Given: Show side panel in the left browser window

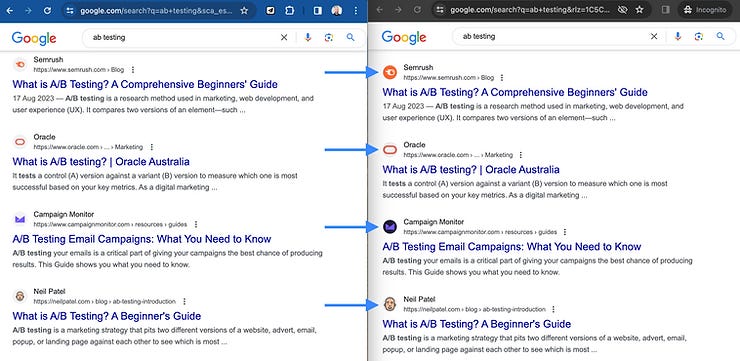Looking at the screenshot, I should click(318, 10).
